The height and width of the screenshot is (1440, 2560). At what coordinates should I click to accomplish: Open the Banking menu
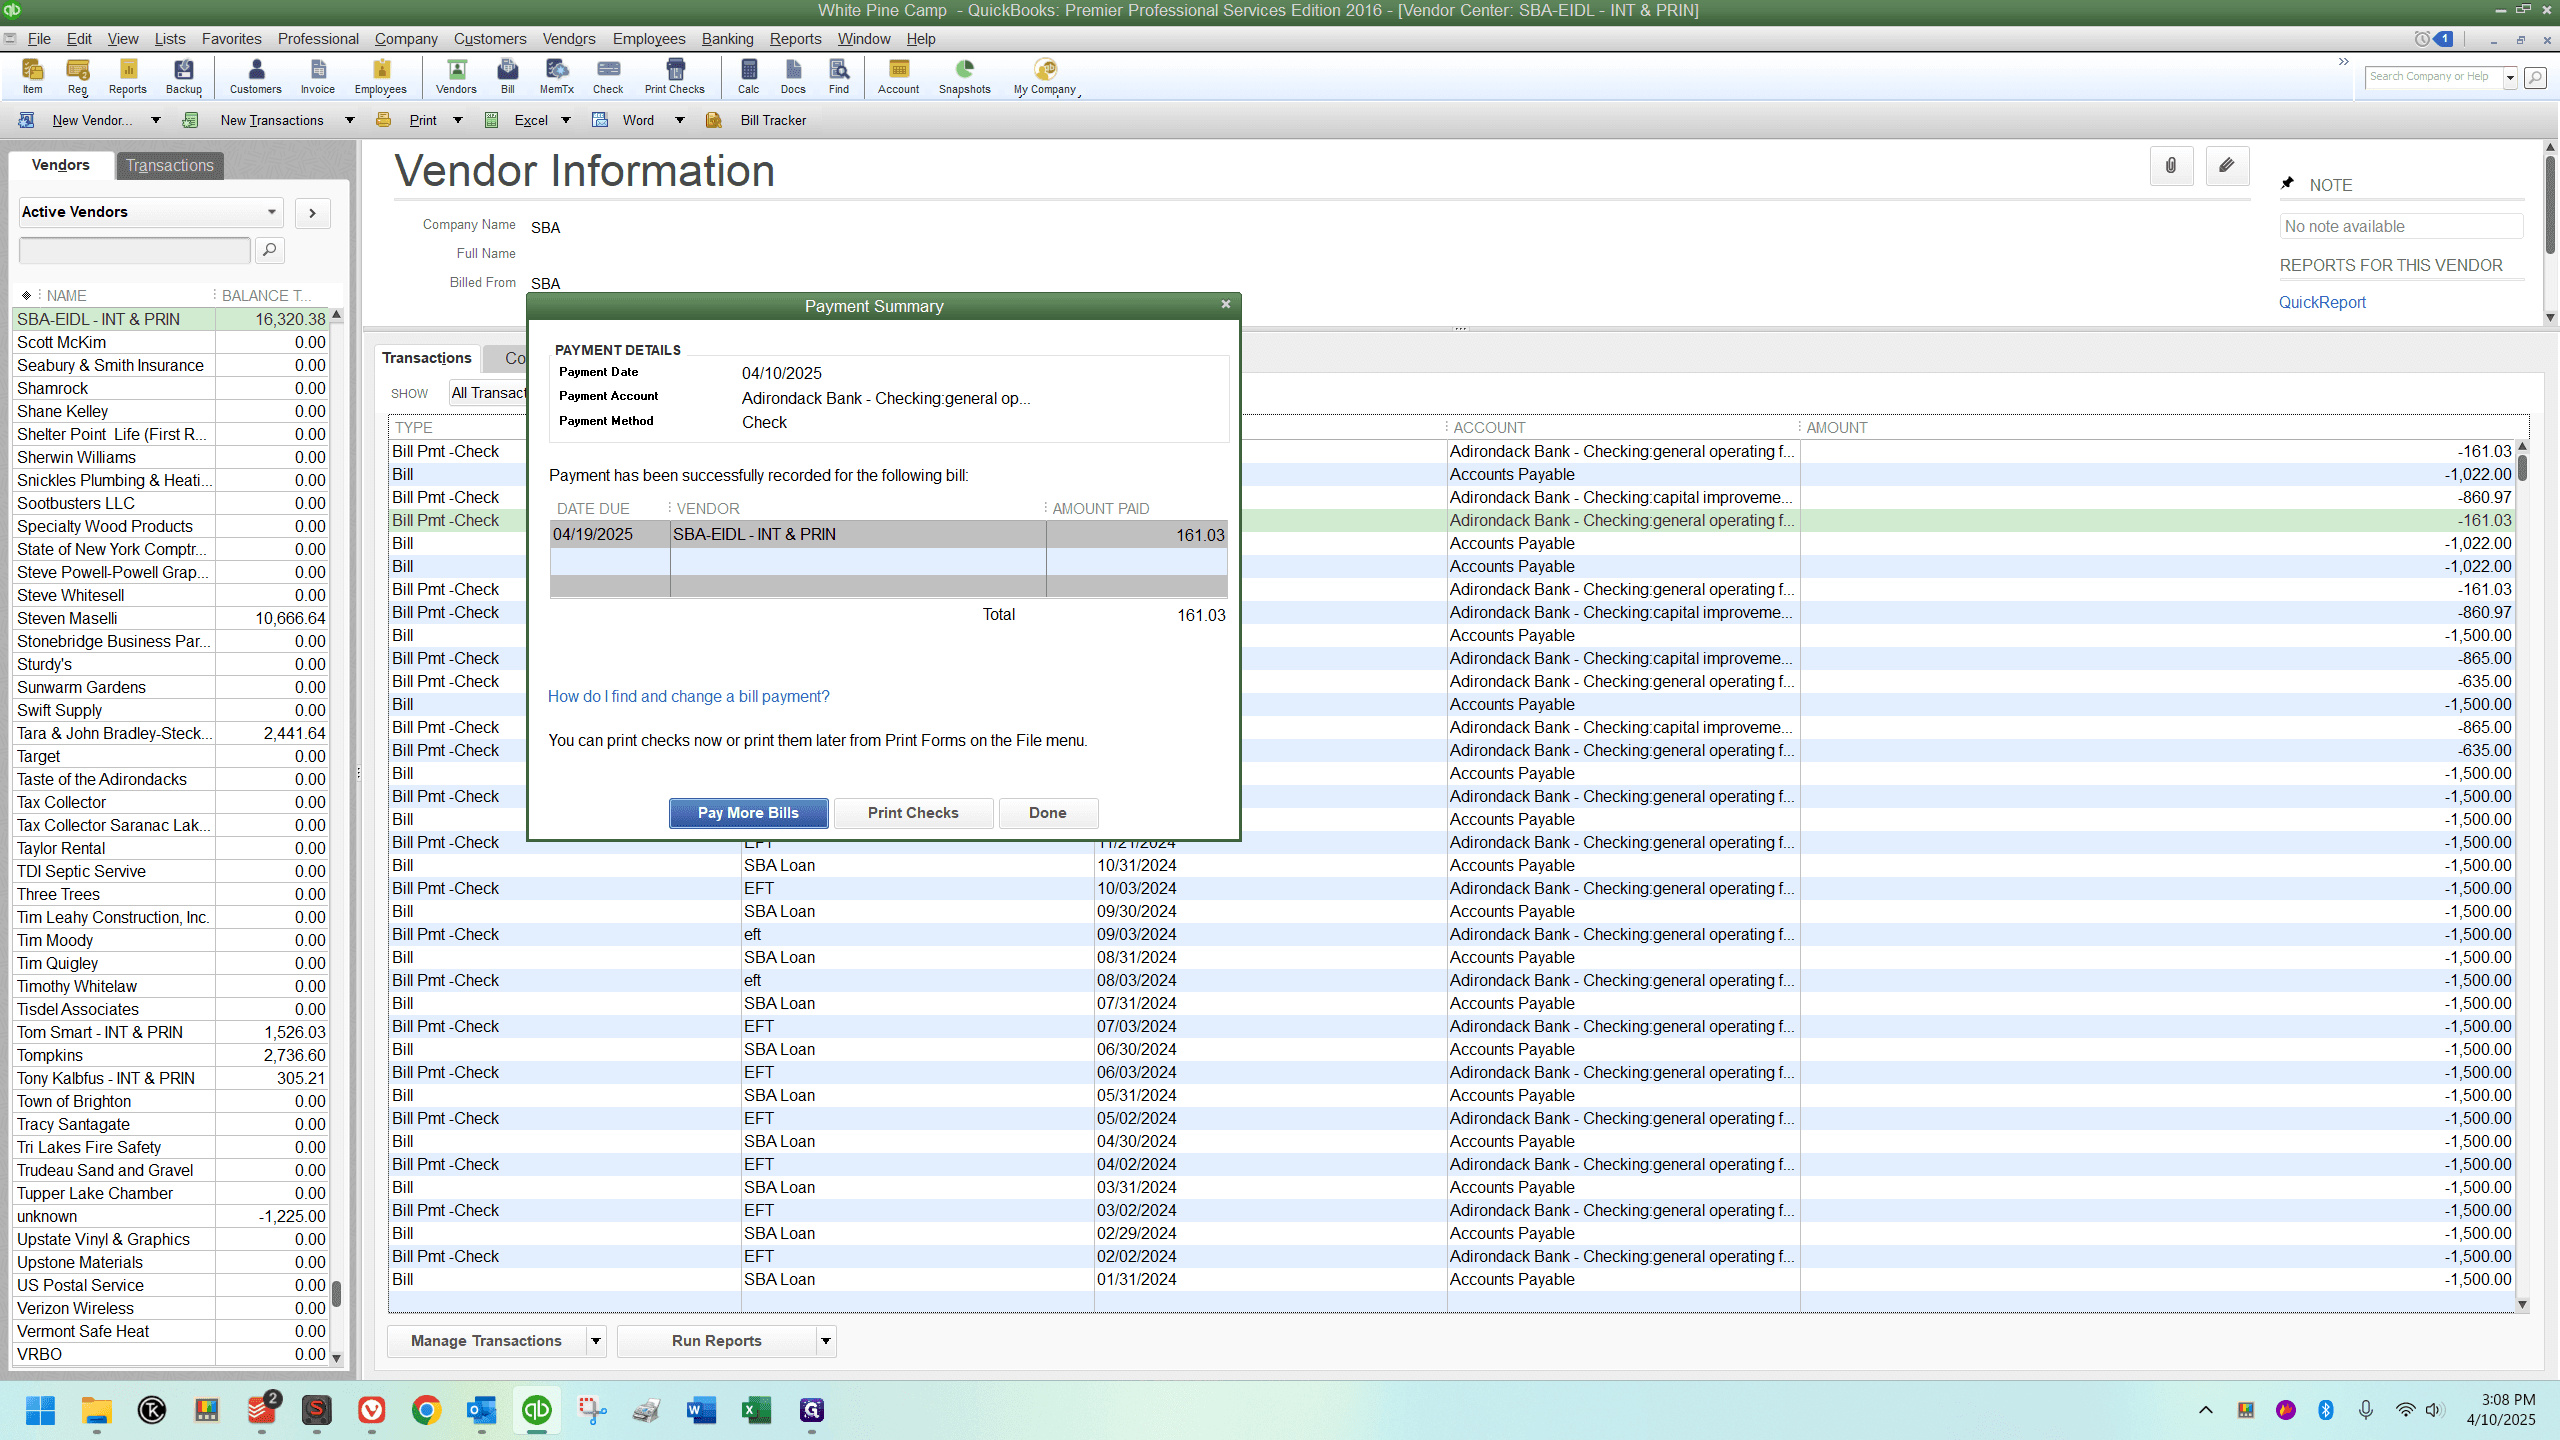[x=727, y=39]
